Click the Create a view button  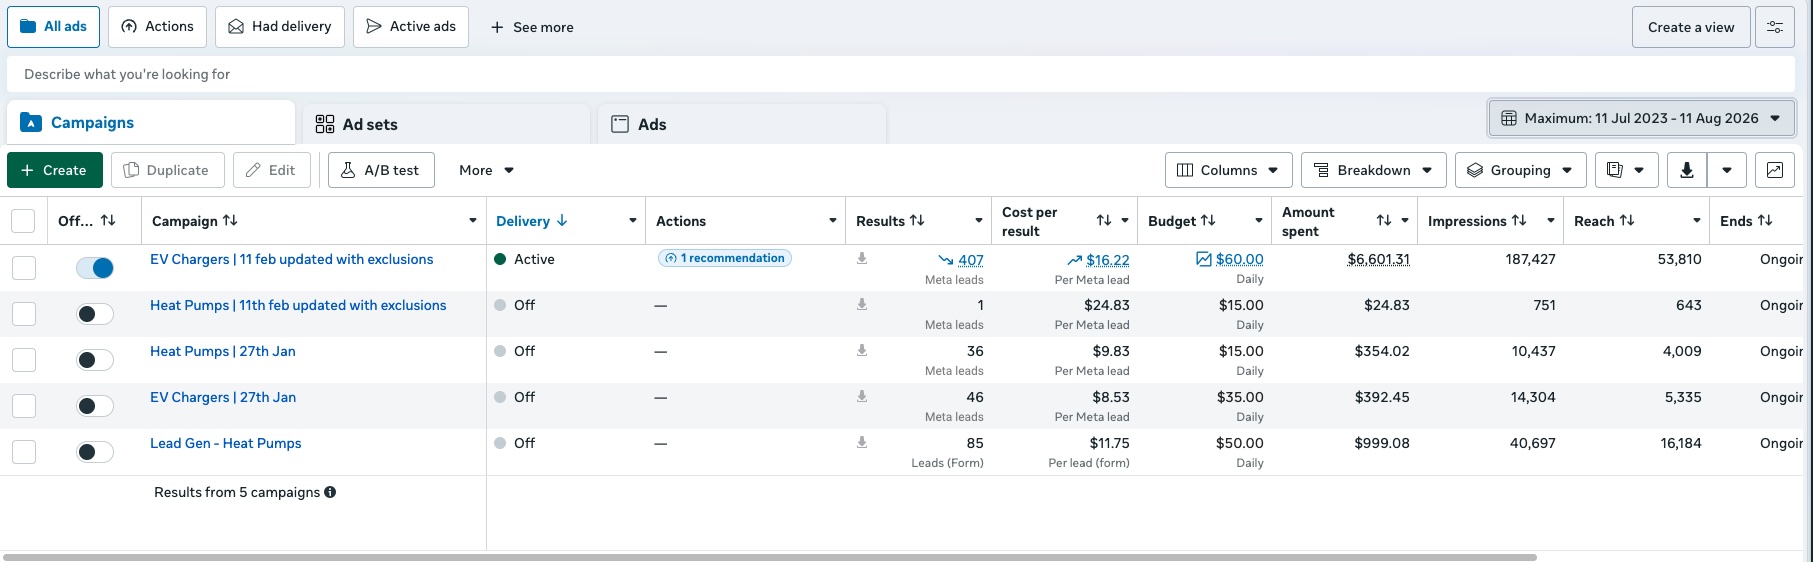[x=1691, y=27]
